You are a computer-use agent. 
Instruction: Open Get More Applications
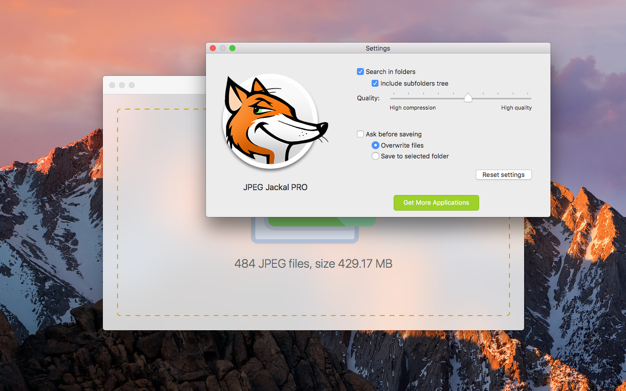pyautogui.click(x=436, y=202)
